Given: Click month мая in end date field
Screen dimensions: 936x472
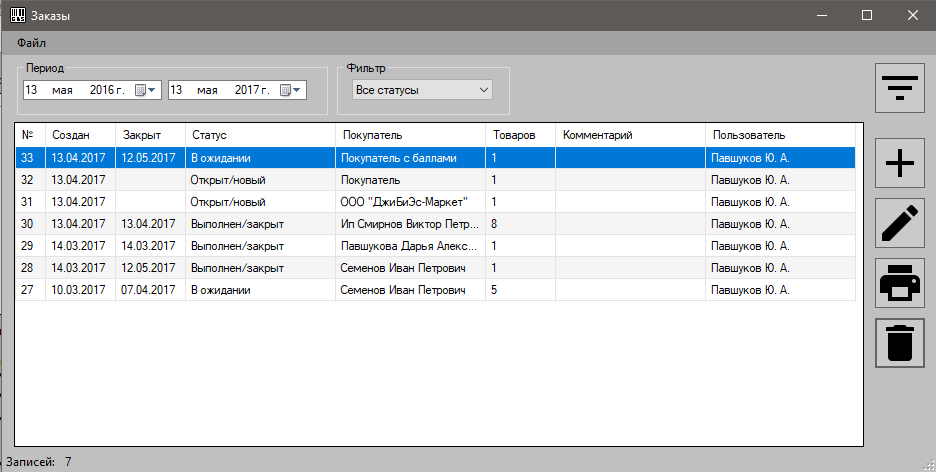Looking at the screenshot, I should tap(207, 90).
